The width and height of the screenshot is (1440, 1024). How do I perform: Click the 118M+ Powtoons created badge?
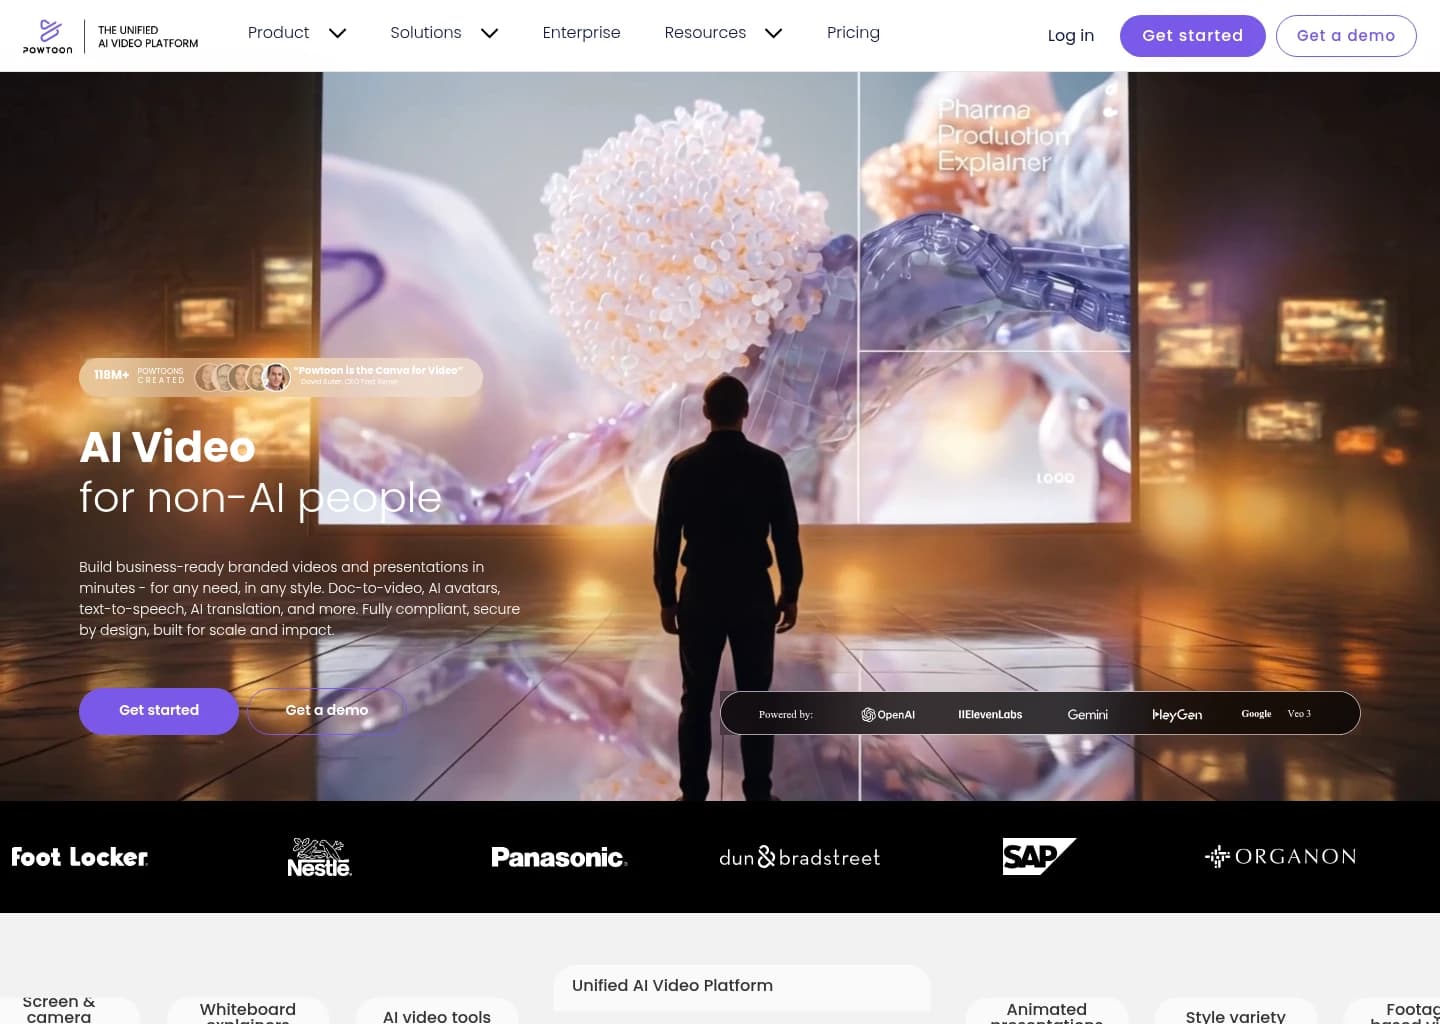click(281, 377)
